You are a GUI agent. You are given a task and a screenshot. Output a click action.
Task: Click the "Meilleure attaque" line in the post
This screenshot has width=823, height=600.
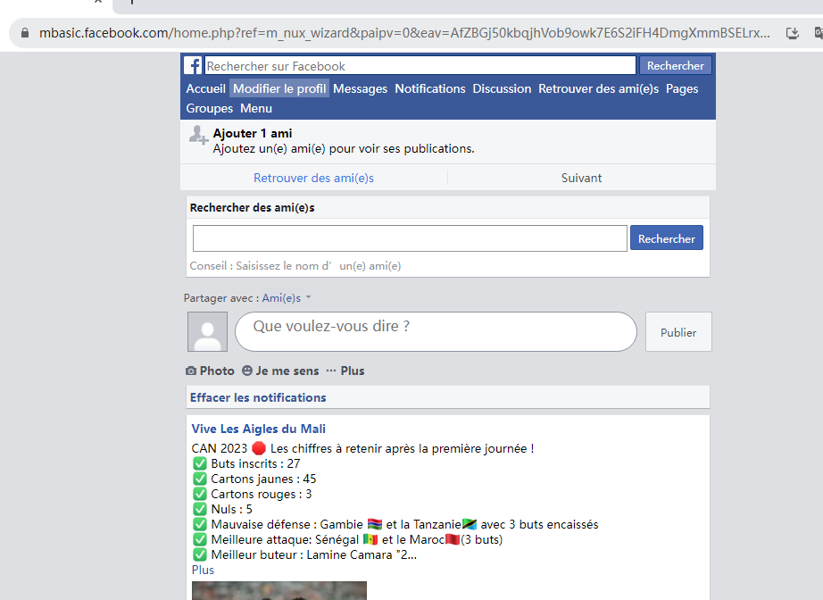click(x=357, y=540)
